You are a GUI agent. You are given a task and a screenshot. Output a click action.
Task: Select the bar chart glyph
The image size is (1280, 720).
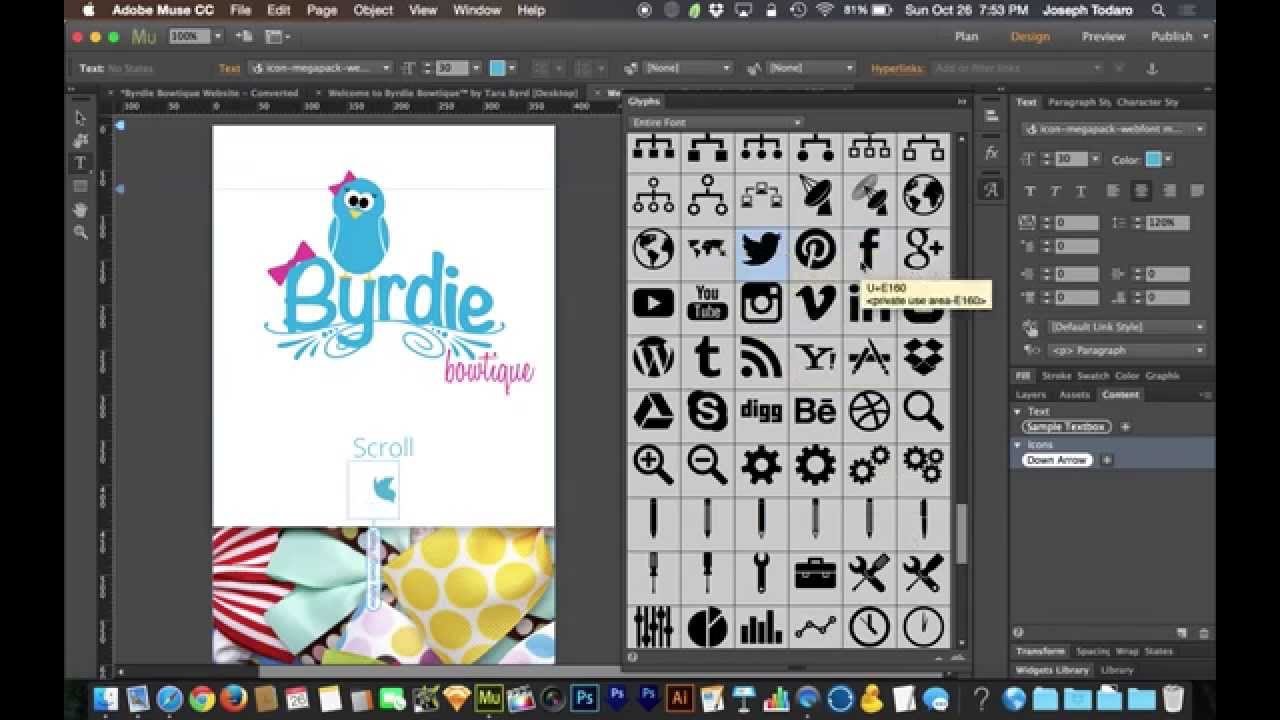761,627
